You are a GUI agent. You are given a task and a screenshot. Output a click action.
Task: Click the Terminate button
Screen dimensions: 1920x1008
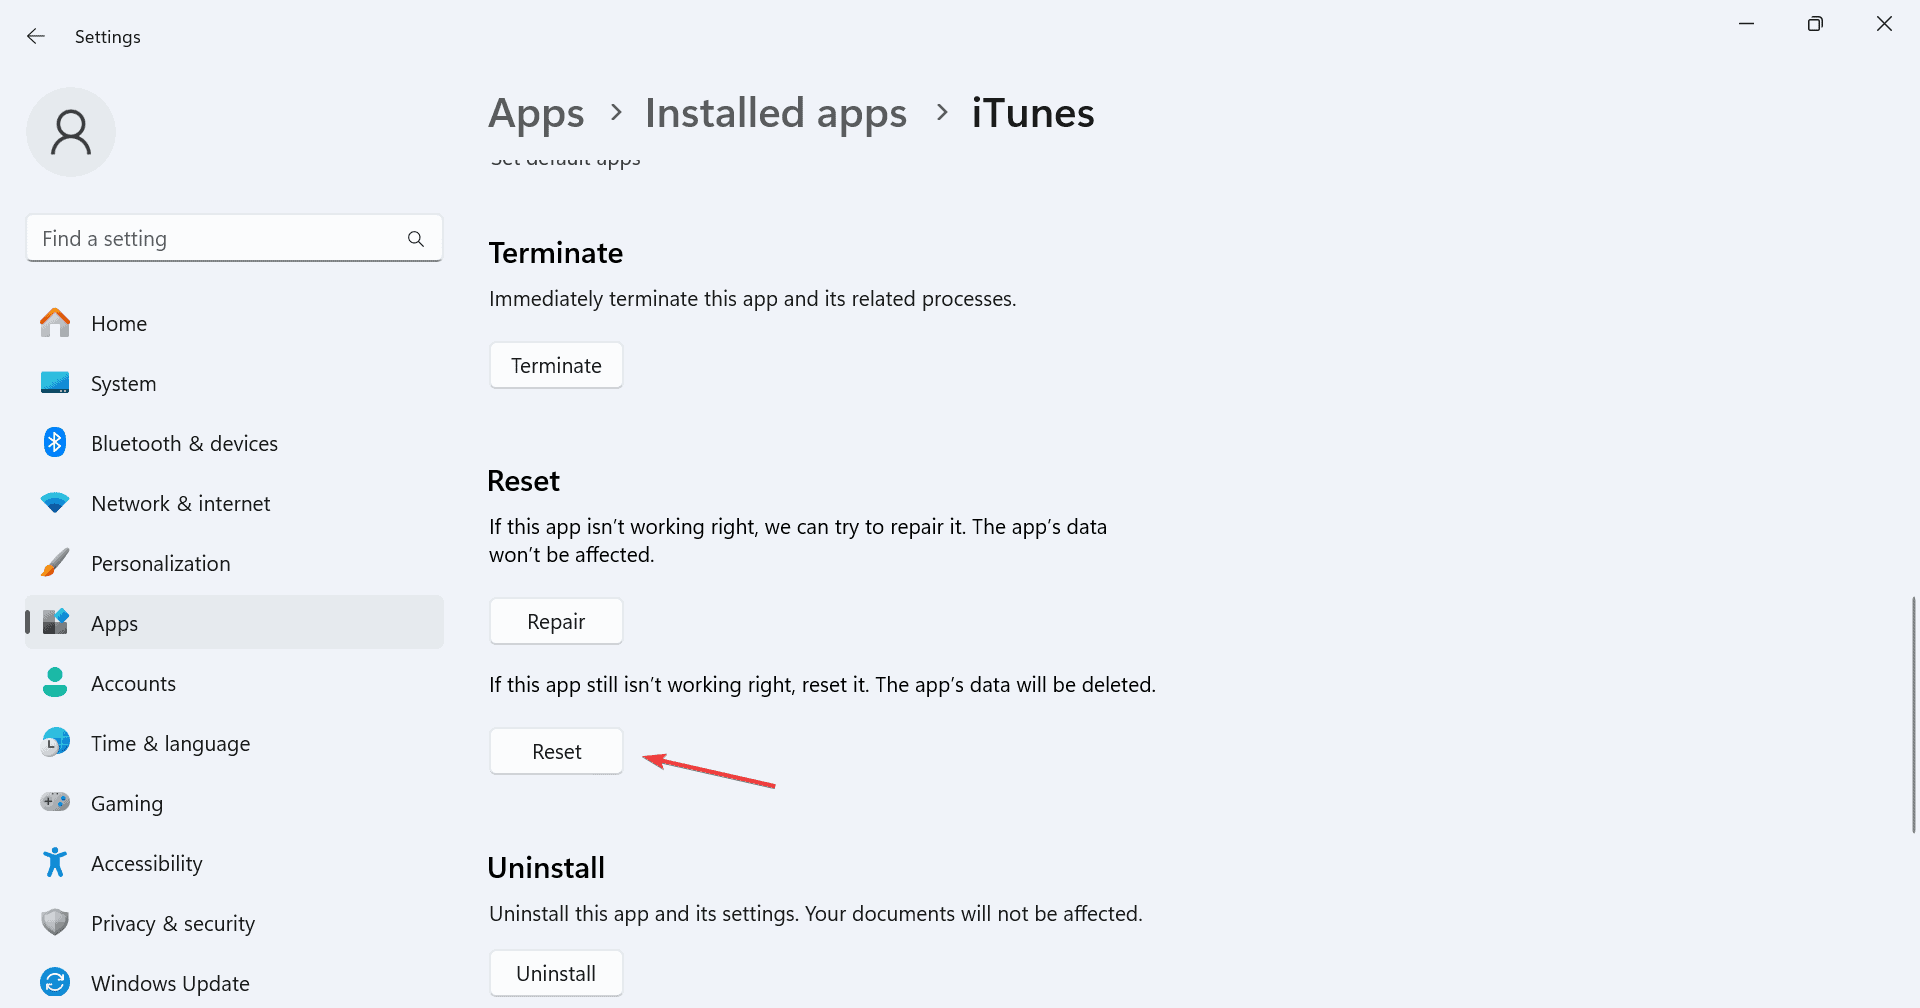coord(556,365)
